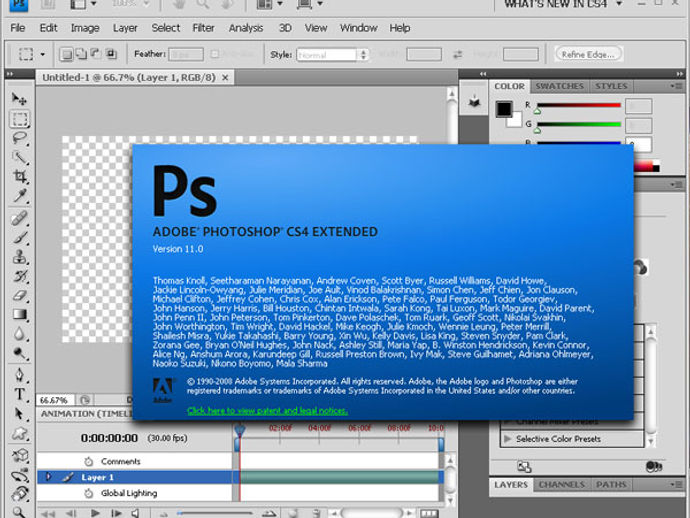Select the Eyedropper tool

19,196
